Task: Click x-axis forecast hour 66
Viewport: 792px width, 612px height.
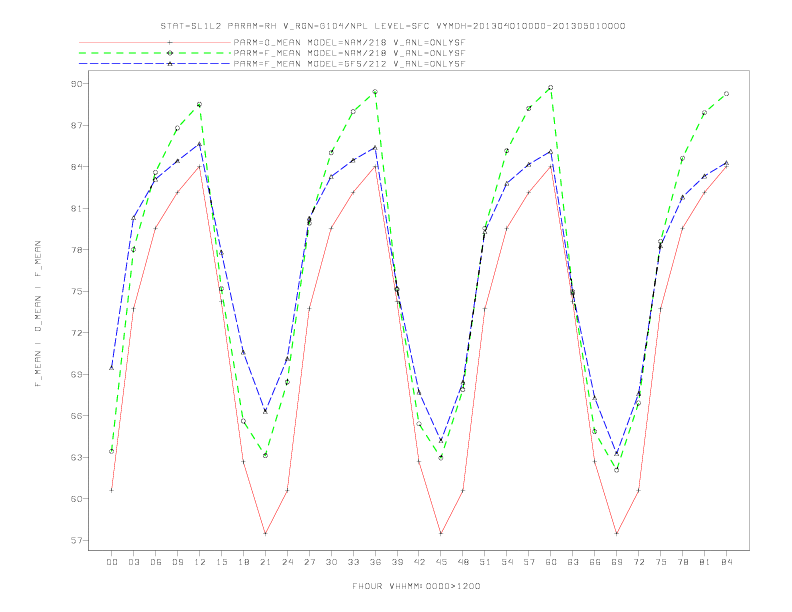Action: tap(595, 562)
